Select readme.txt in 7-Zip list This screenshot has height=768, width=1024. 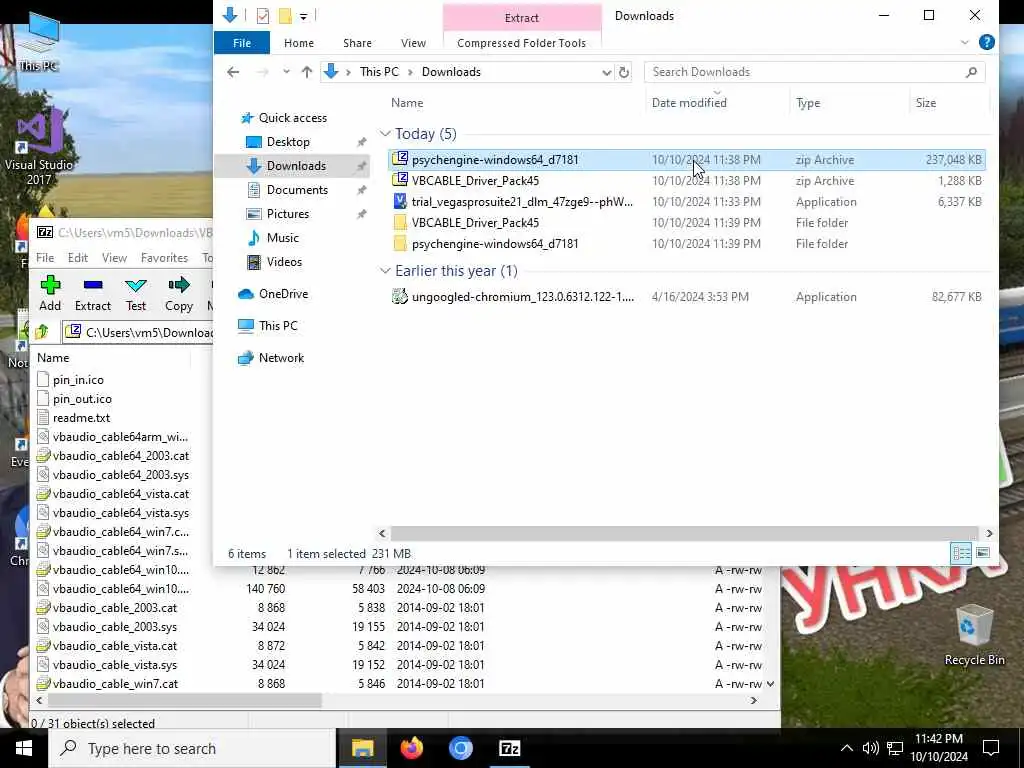tap(81, 418)
